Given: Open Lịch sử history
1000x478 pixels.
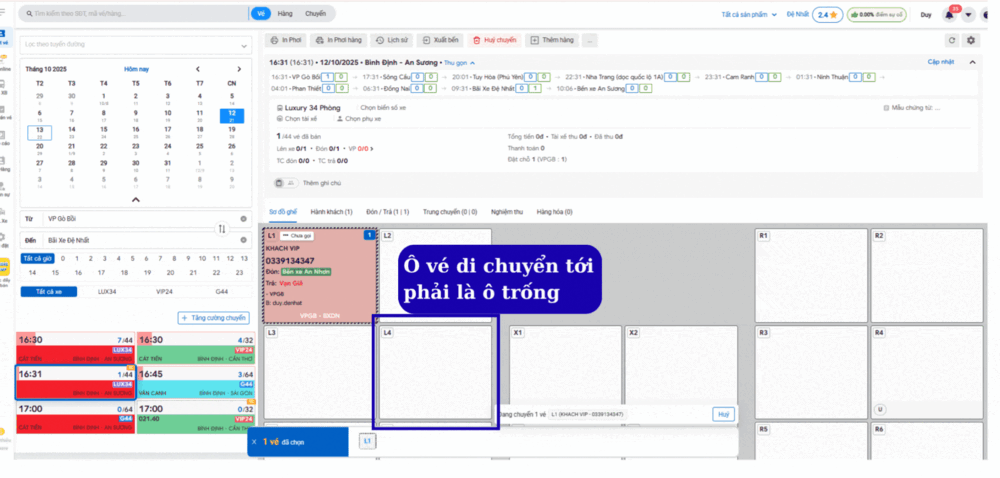Looking at the screenshot, I should coord(391,40).
